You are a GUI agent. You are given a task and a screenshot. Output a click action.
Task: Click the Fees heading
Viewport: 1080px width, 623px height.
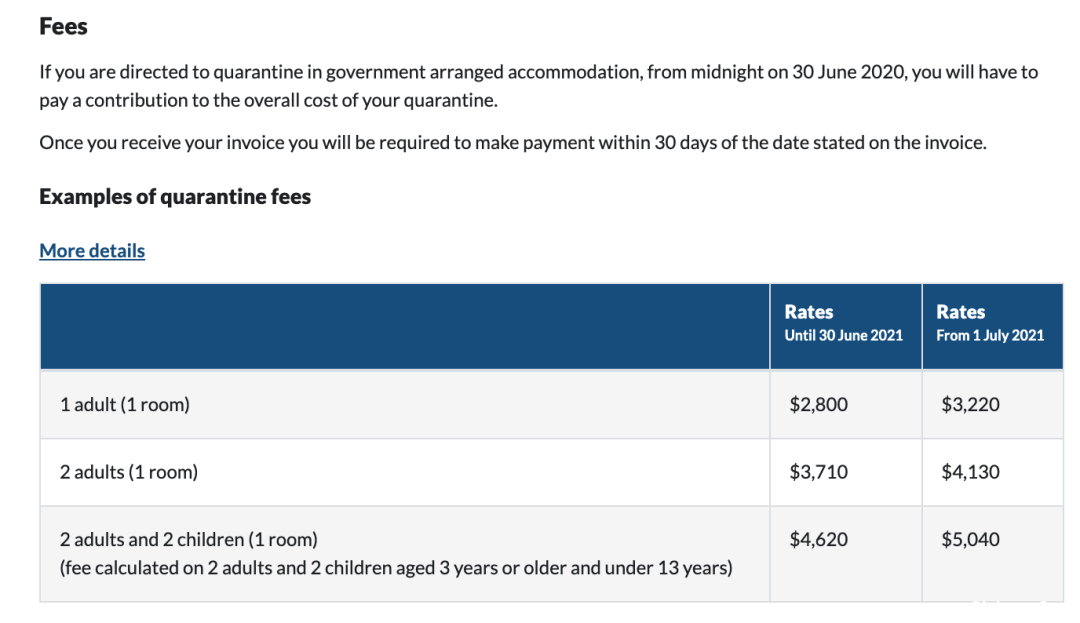click(63, 26)
